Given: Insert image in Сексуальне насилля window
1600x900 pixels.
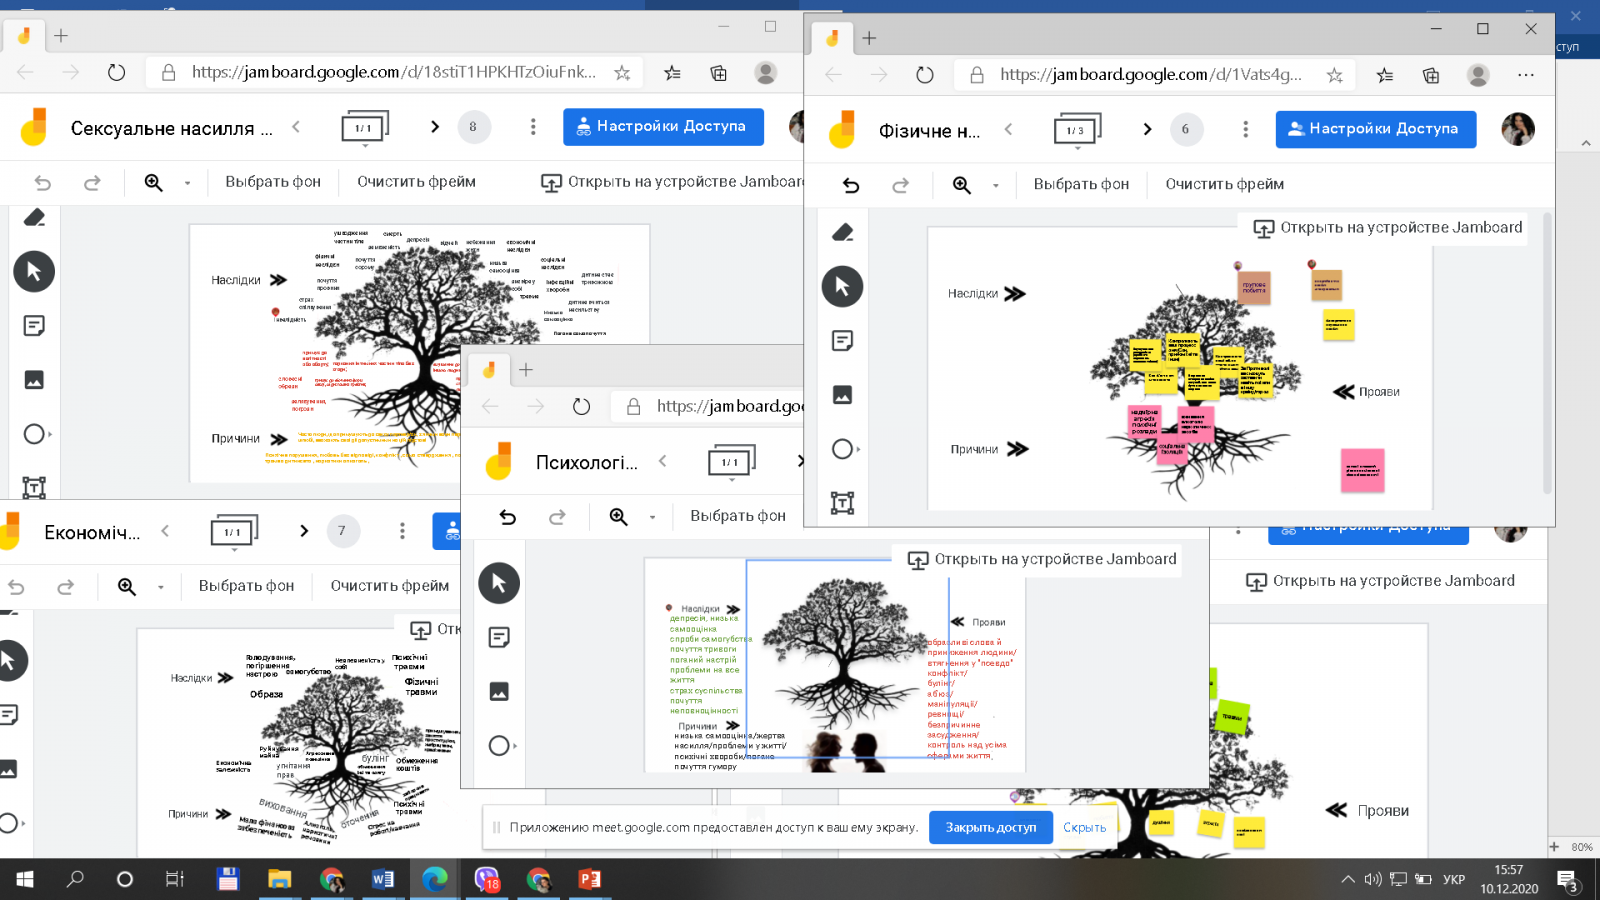Looking at the screenshot, I should tap(34, 380).
